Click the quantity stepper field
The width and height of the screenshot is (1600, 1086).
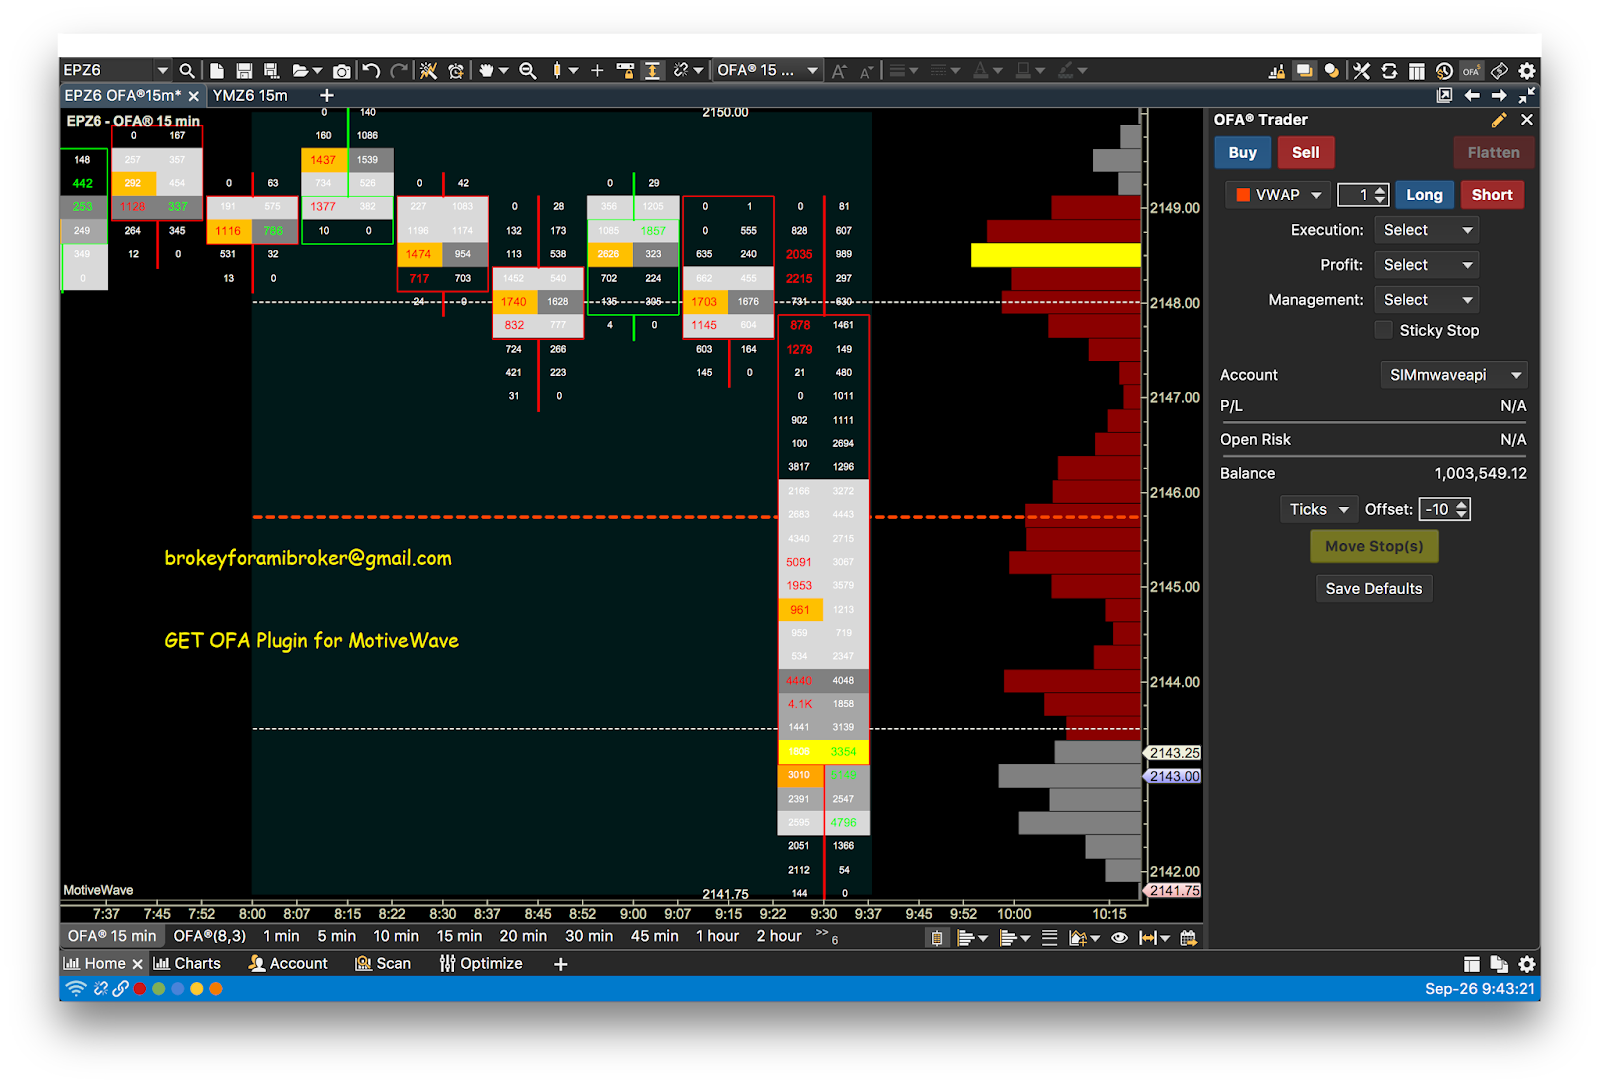1363,194
